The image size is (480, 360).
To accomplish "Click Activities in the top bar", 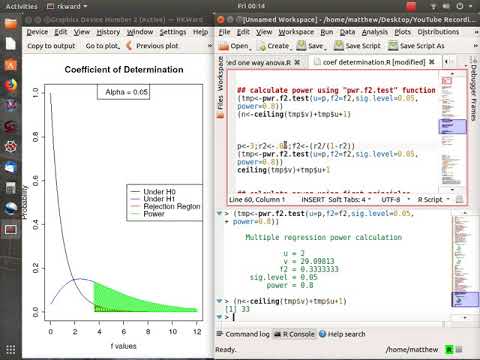I will point(22,6).
